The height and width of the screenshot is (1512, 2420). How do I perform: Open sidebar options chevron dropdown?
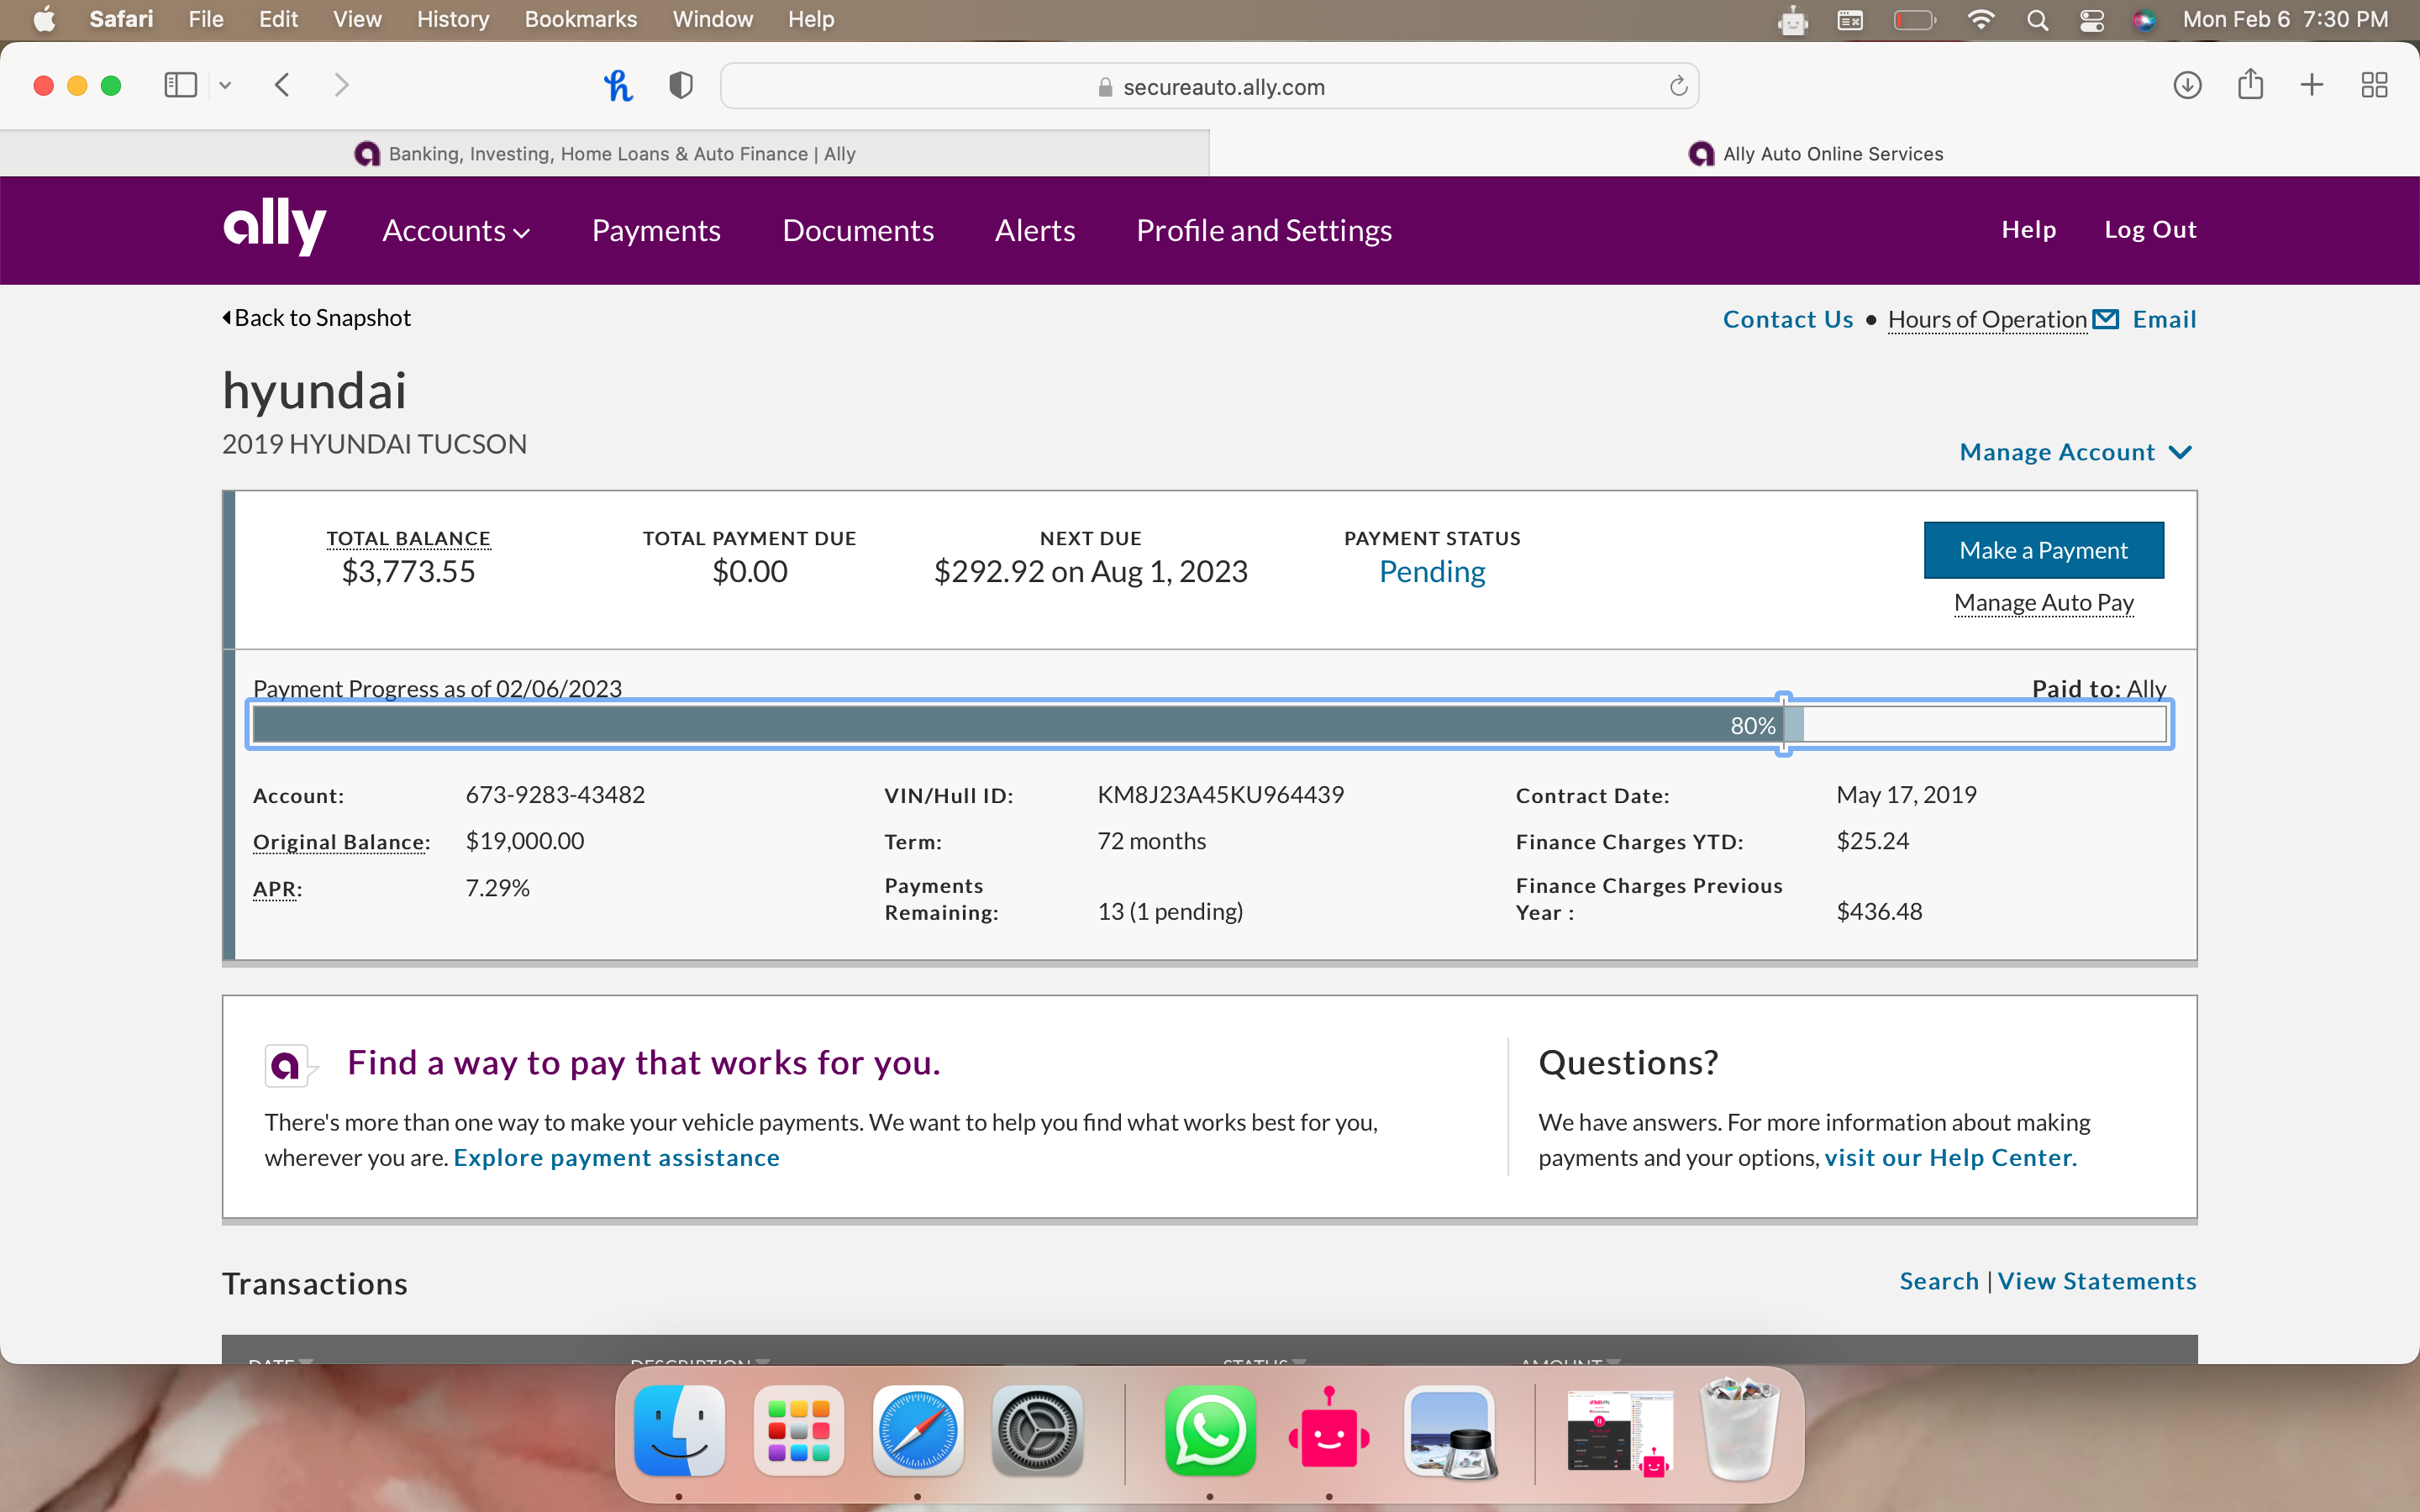coord(225,86)
